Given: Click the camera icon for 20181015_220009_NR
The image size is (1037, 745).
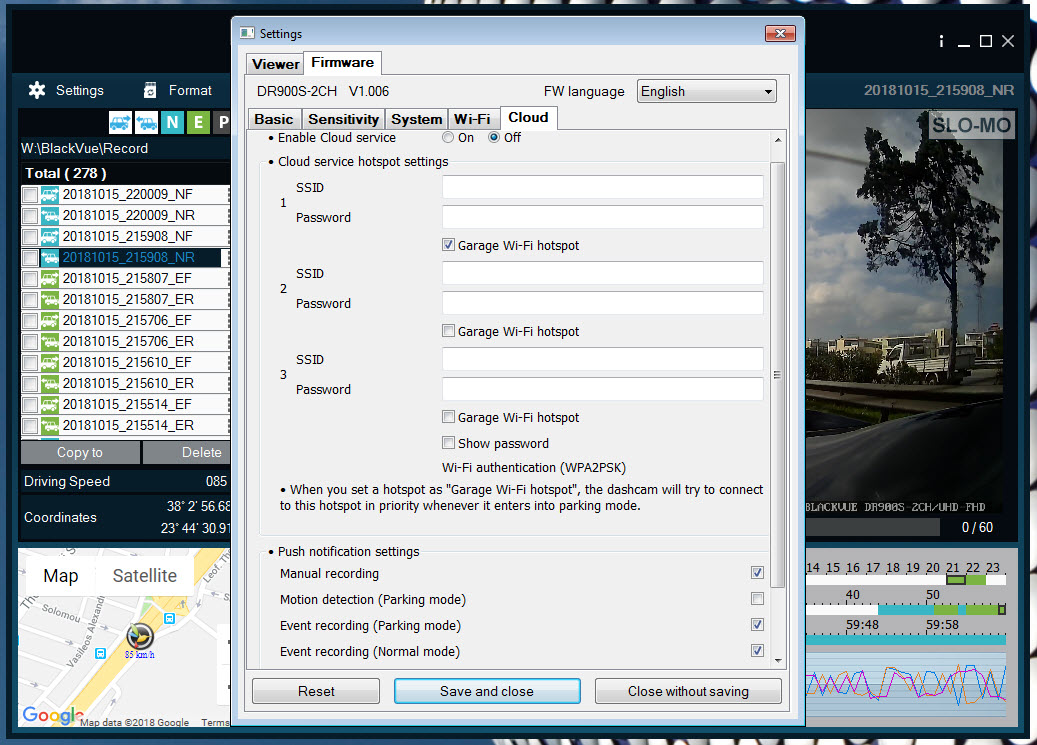Looking at the screenshot, I should pos(50,216).
